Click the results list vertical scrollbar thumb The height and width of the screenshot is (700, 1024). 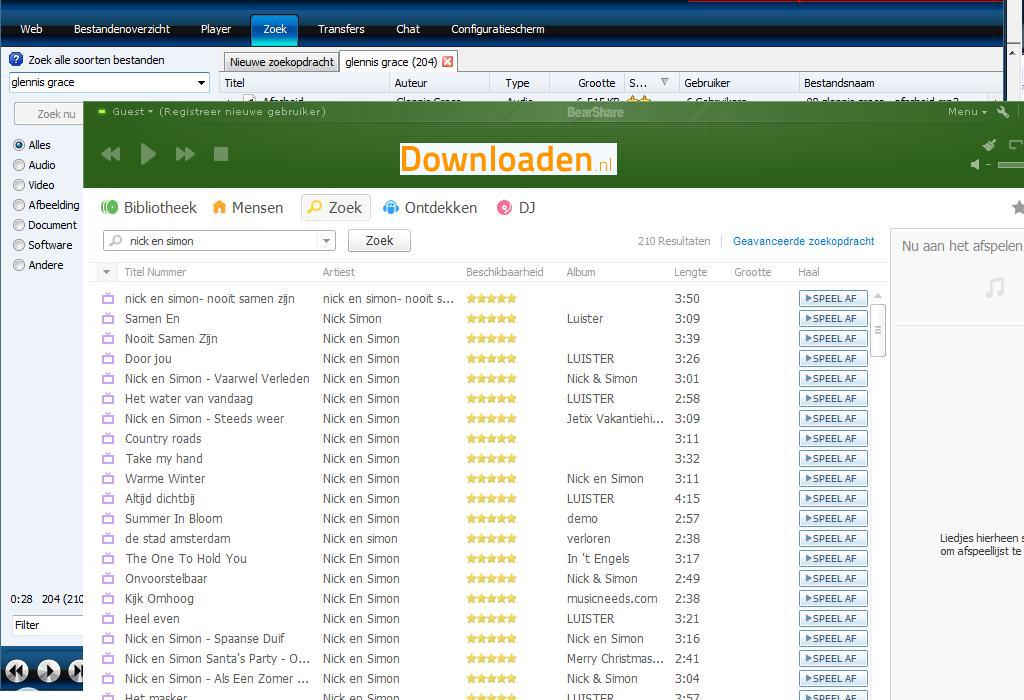(x=878, y=330)
